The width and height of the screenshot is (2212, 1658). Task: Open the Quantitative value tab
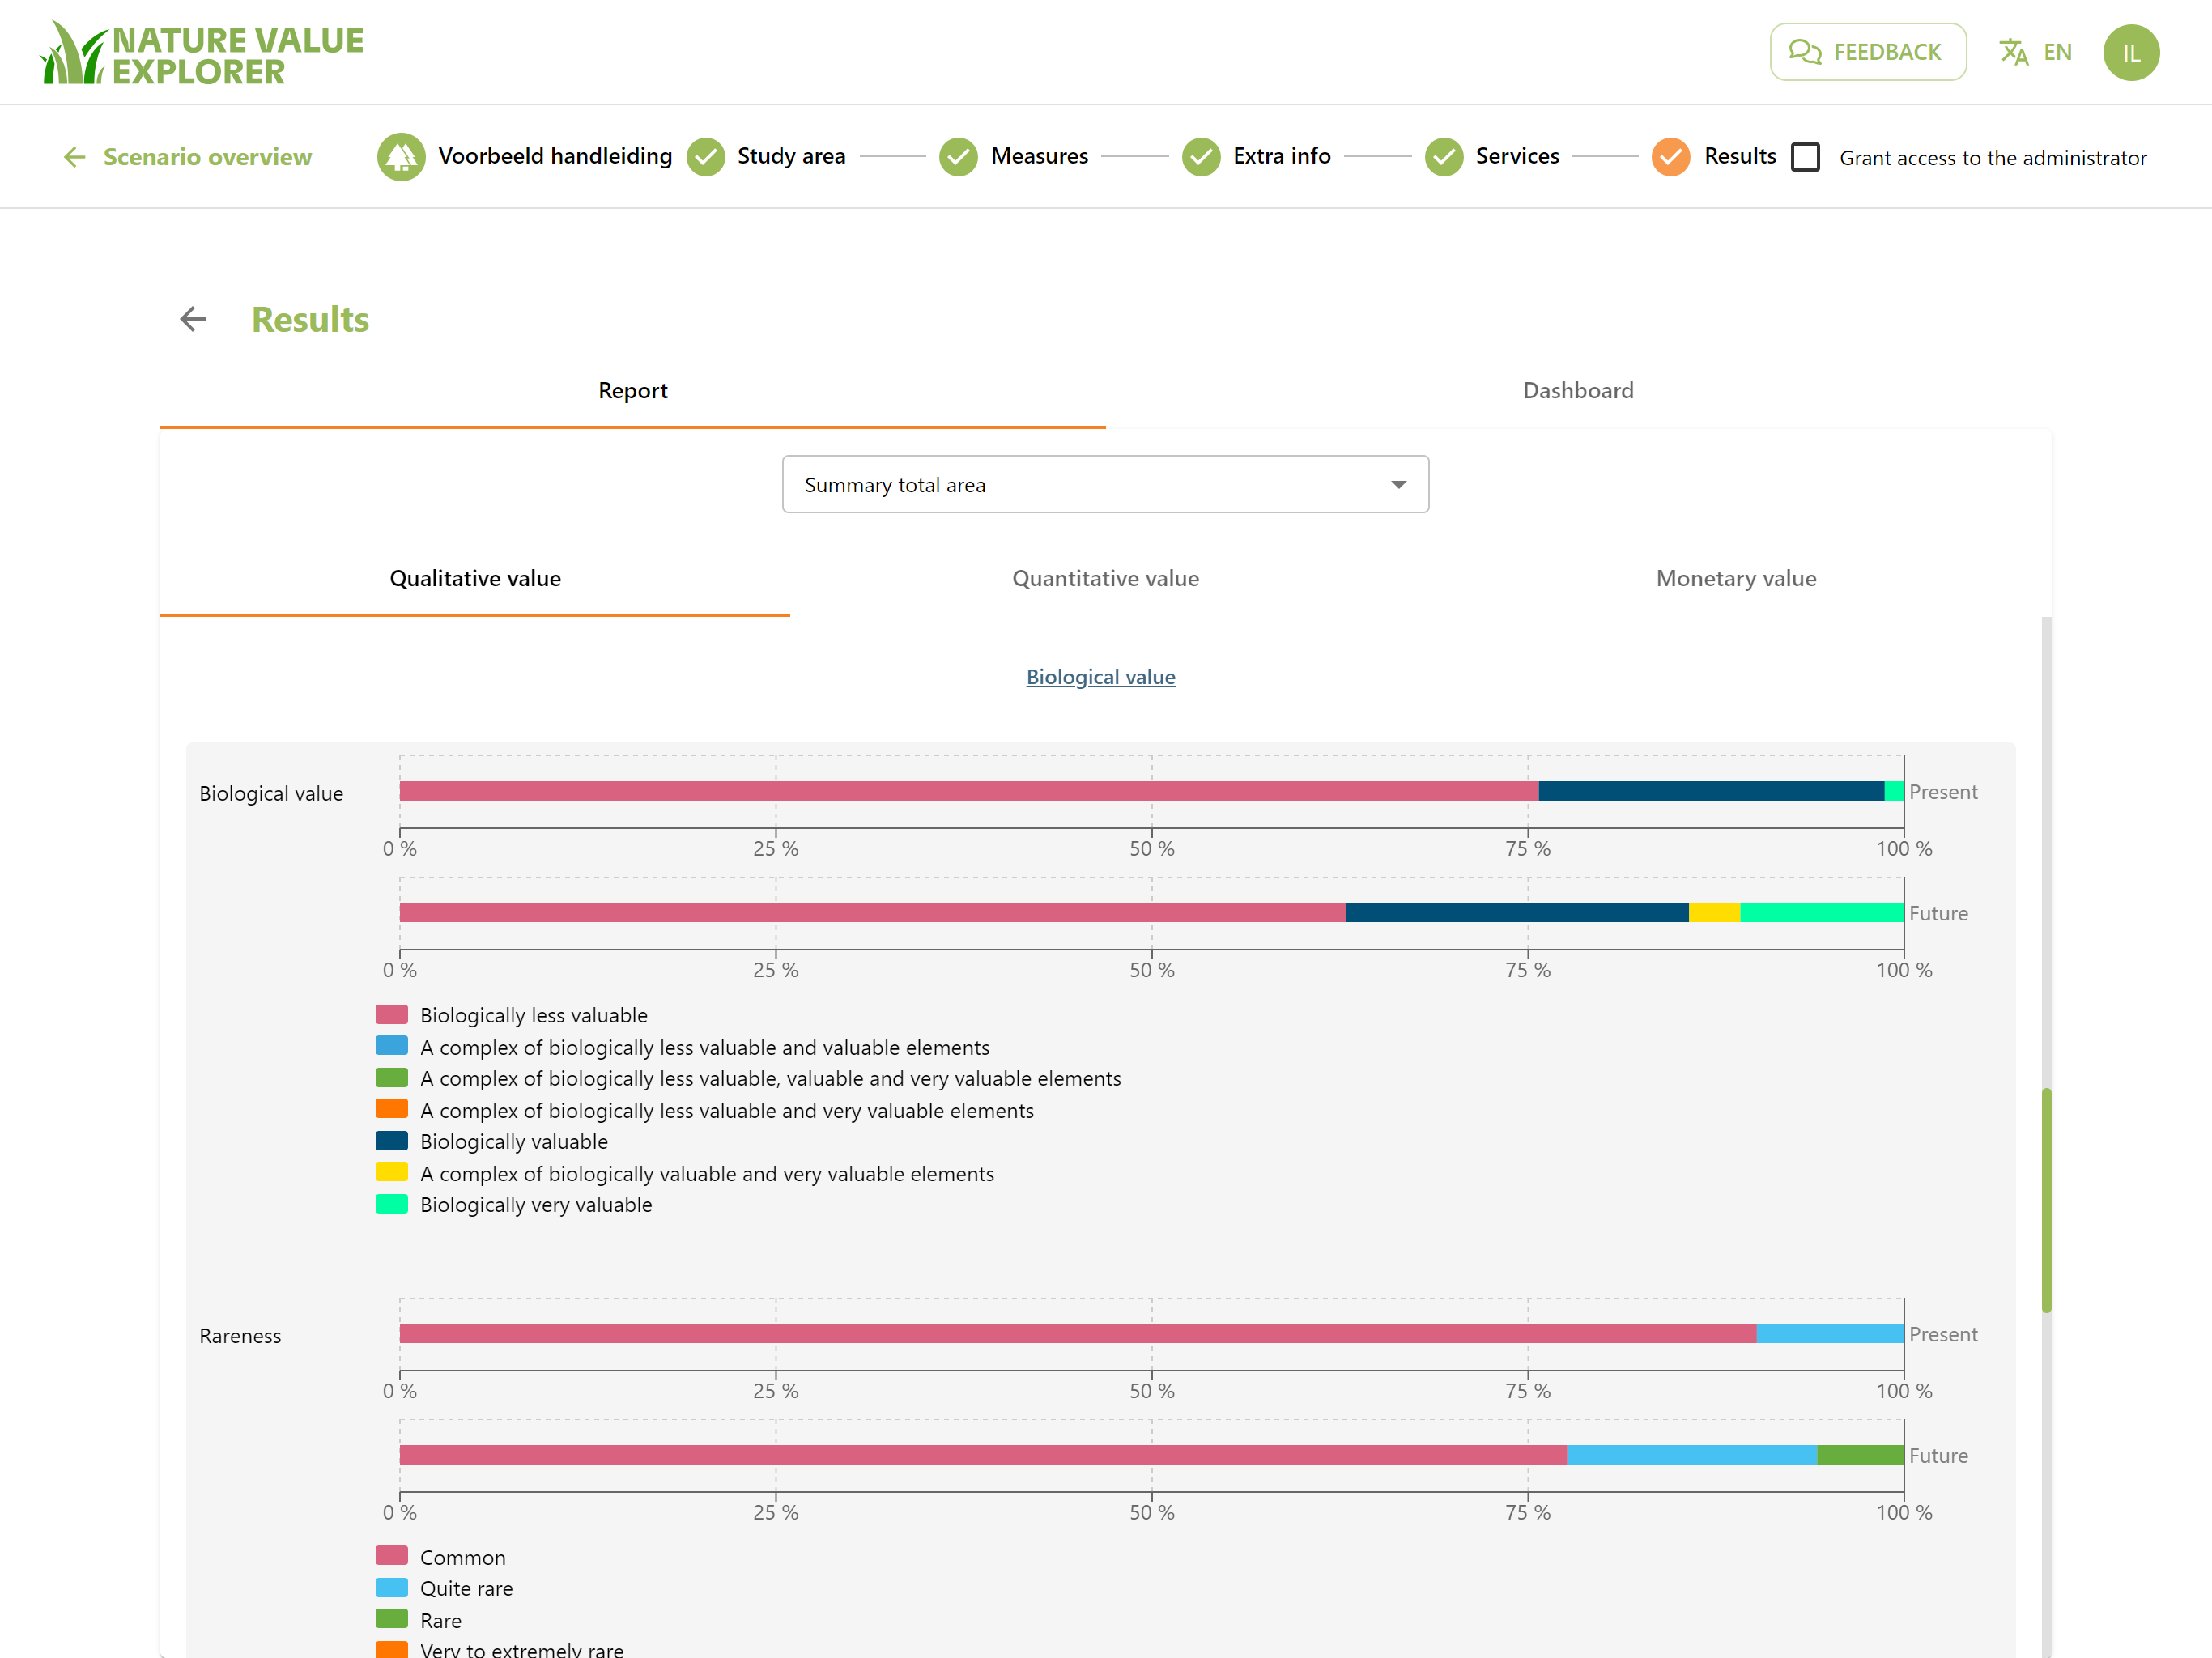1105,578
